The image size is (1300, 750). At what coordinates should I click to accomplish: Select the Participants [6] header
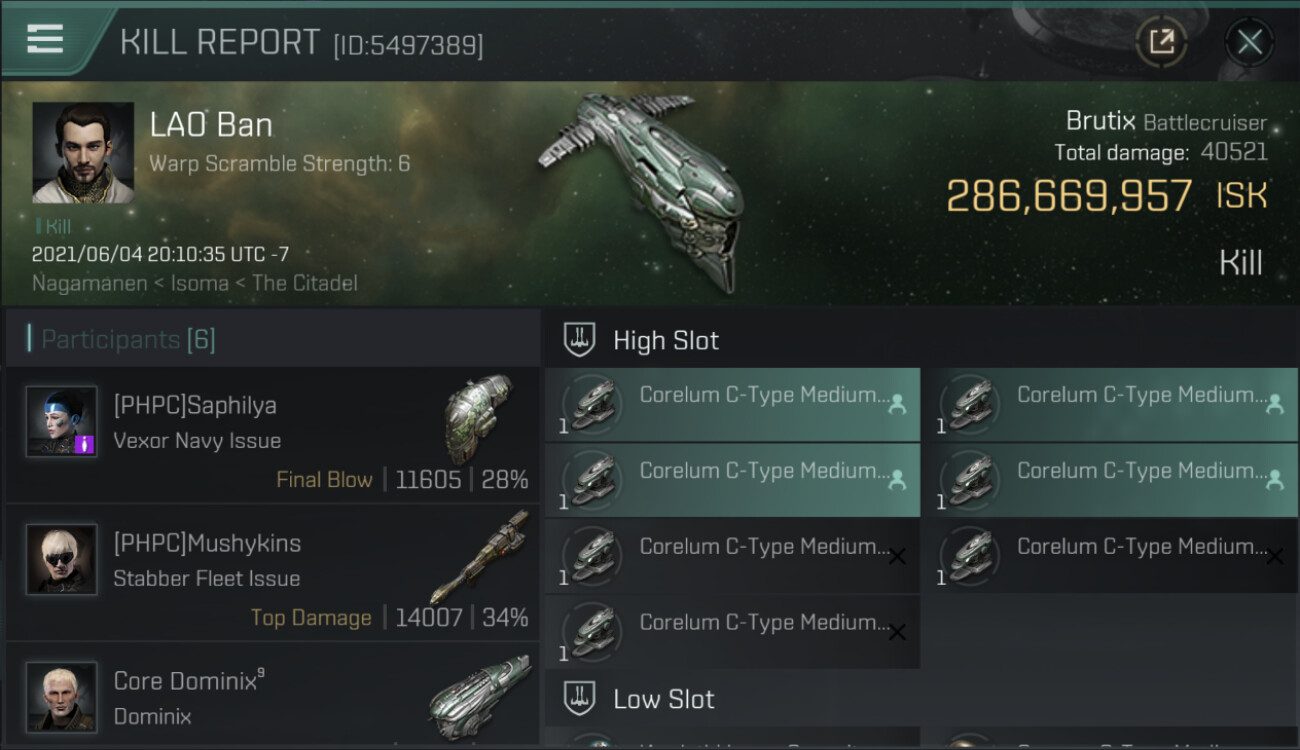[128, 339]
